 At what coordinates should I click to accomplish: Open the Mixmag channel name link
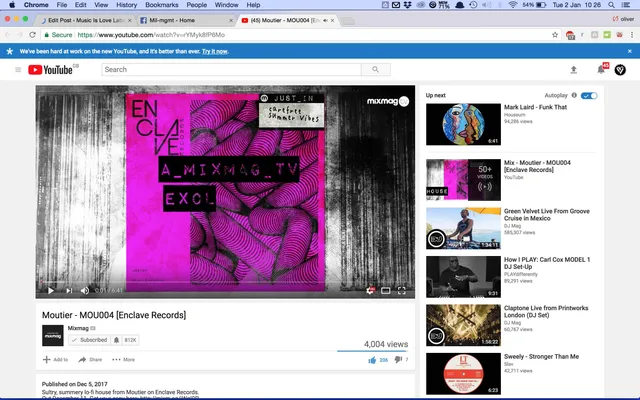pyautogui.click(x=78, y=328)
